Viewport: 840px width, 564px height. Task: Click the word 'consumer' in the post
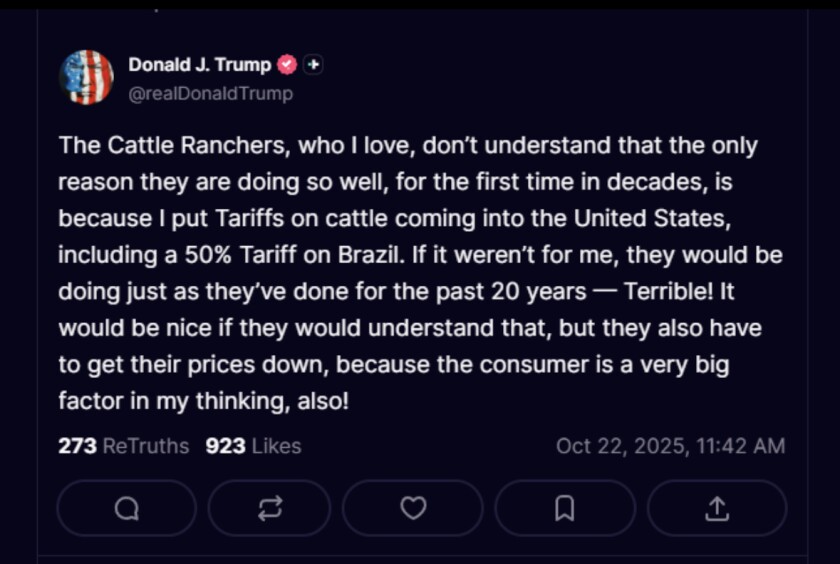(x=503, y=365)
